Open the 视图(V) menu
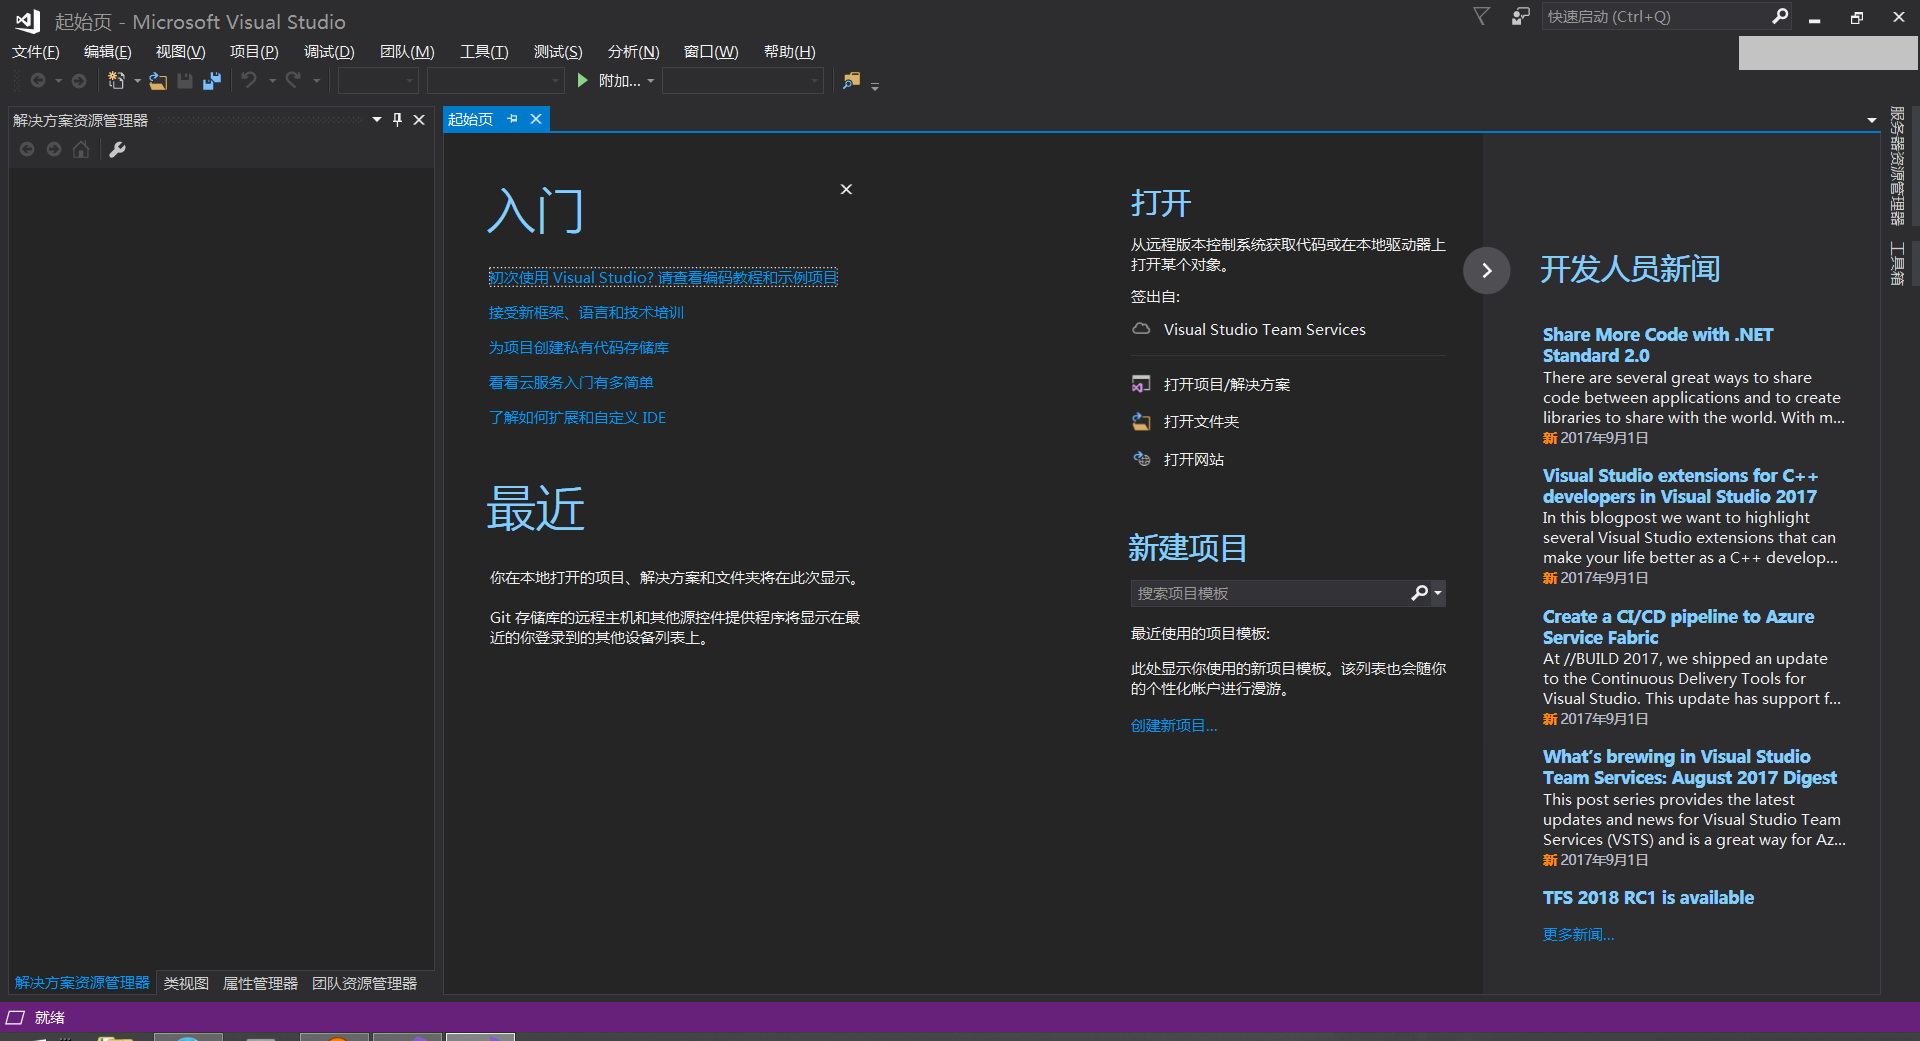The image size is (1920, 1041). pos(180,52)
